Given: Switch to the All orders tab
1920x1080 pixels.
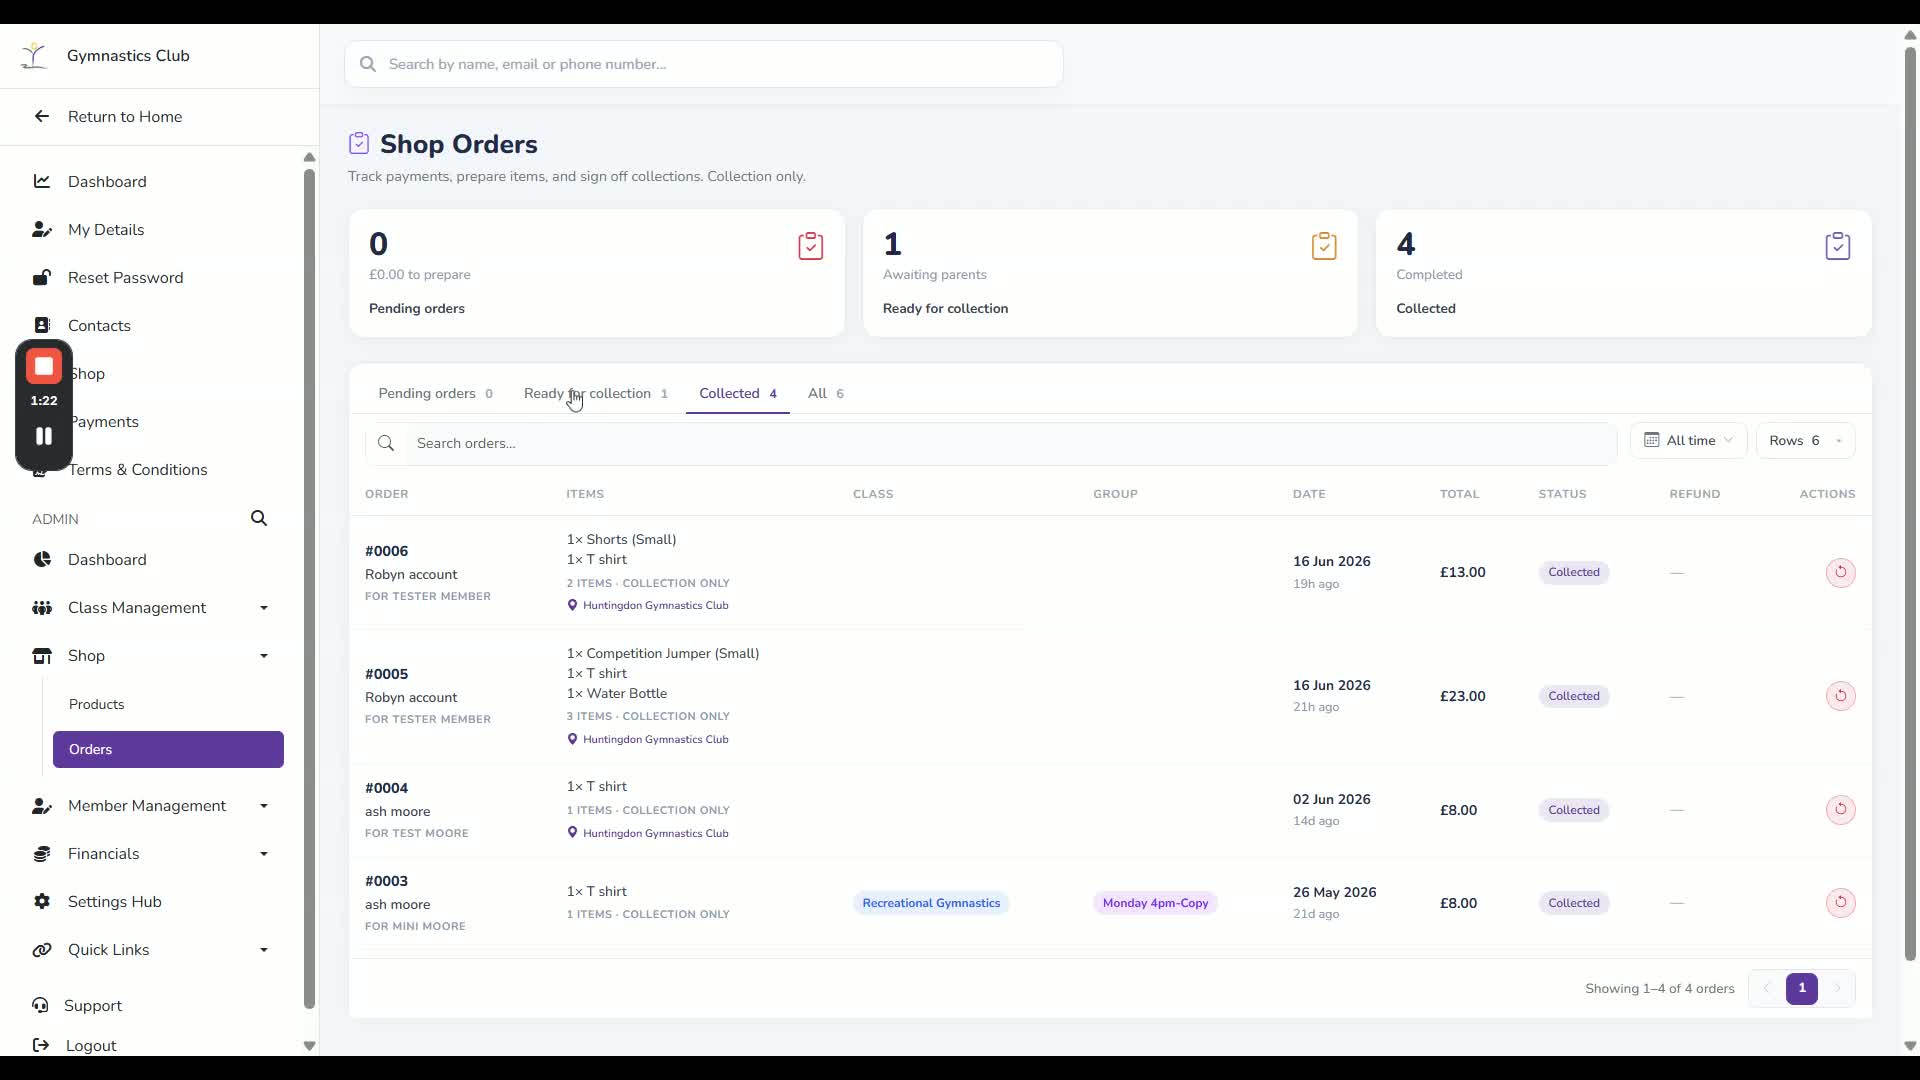Looking at the screenshot, I should point(825,393).
